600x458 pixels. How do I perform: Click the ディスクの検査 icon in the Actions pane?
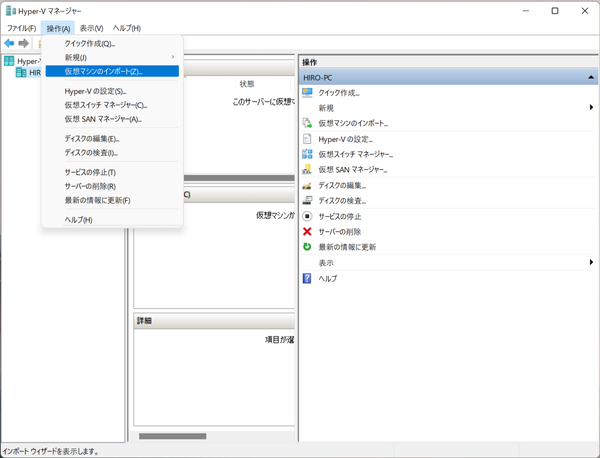click(x=307, y=200)
